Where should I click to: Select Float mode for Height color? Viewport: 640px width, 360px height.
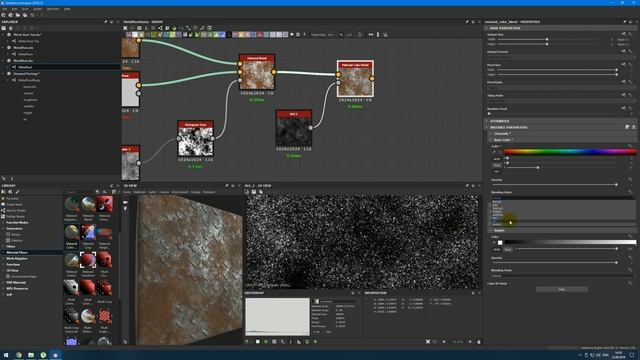[508, 249]
